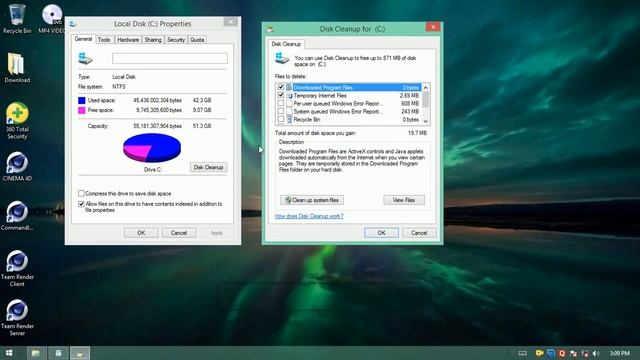
Task: Select the Downloaded Program Files list row
Action: (x=349, y=87)
